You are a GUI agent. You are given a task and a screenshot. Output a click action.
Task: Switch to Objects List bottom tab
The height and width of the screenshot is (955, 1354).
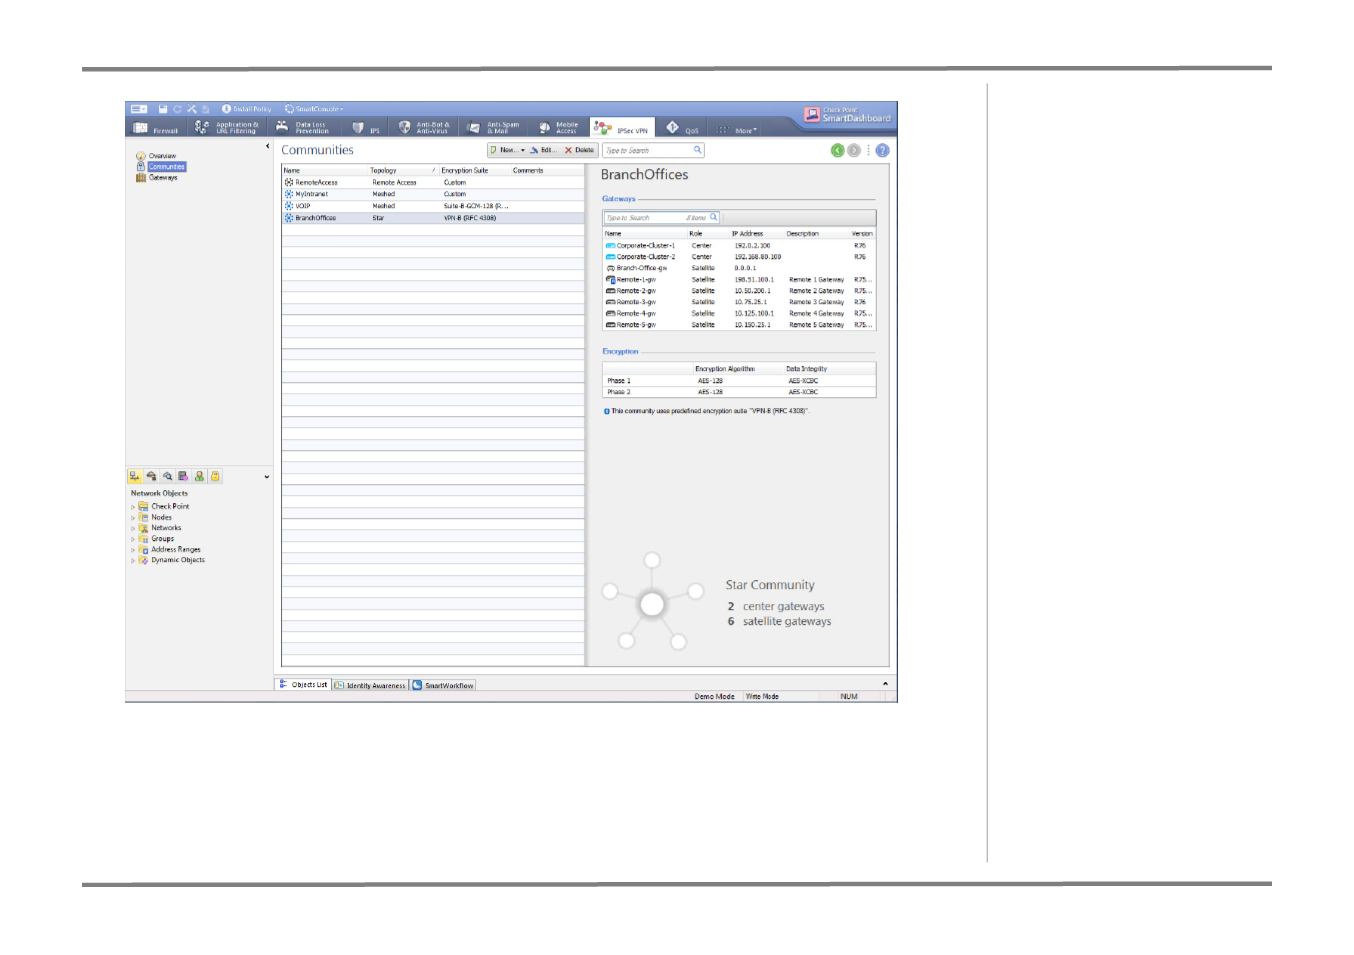303,685
